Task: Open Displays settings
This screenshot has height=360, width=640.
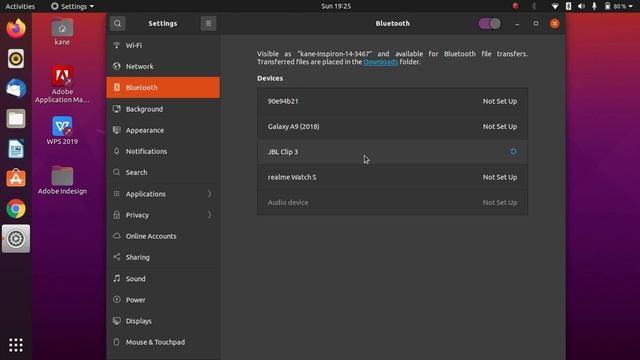Action: click(163, 321)
